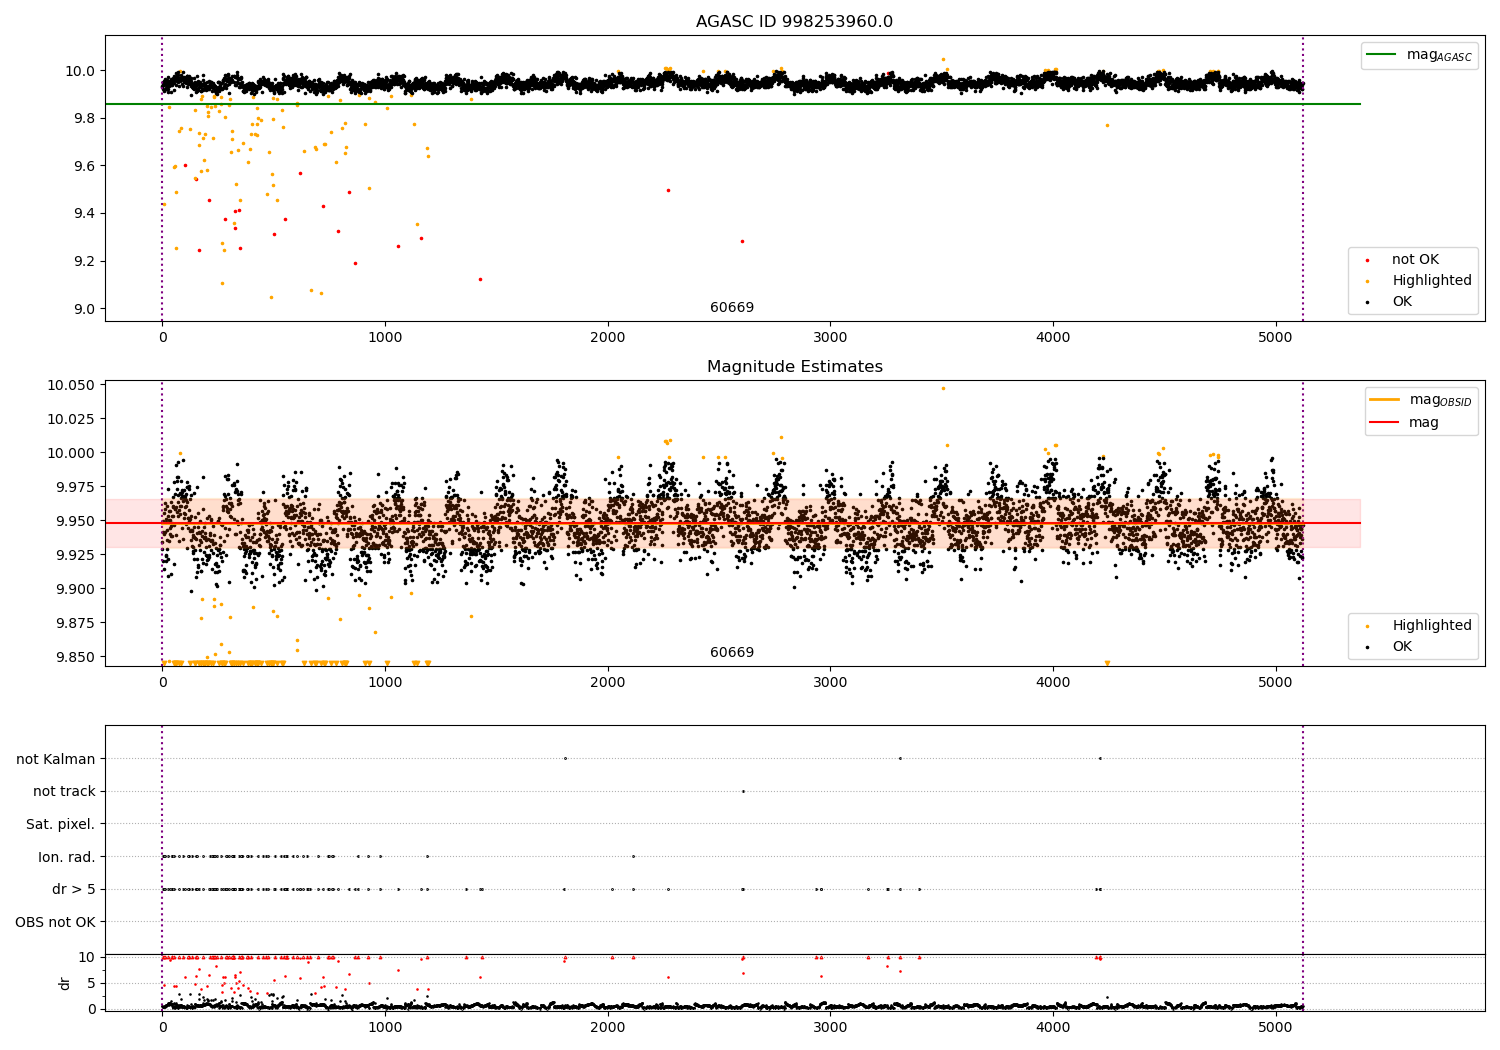Screen dimensions: 1500x1050
Task: Click the "9.875" y-axis tick label
Action: [77, 623]
